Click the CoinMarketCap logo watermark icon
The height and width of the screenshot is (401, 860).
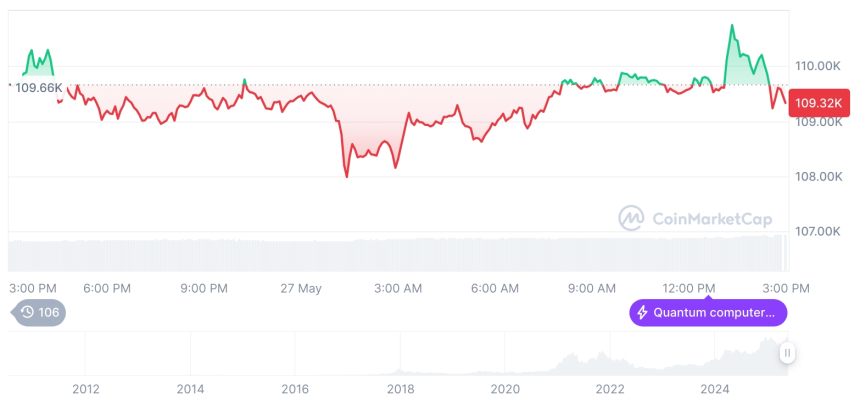point(631,217)
